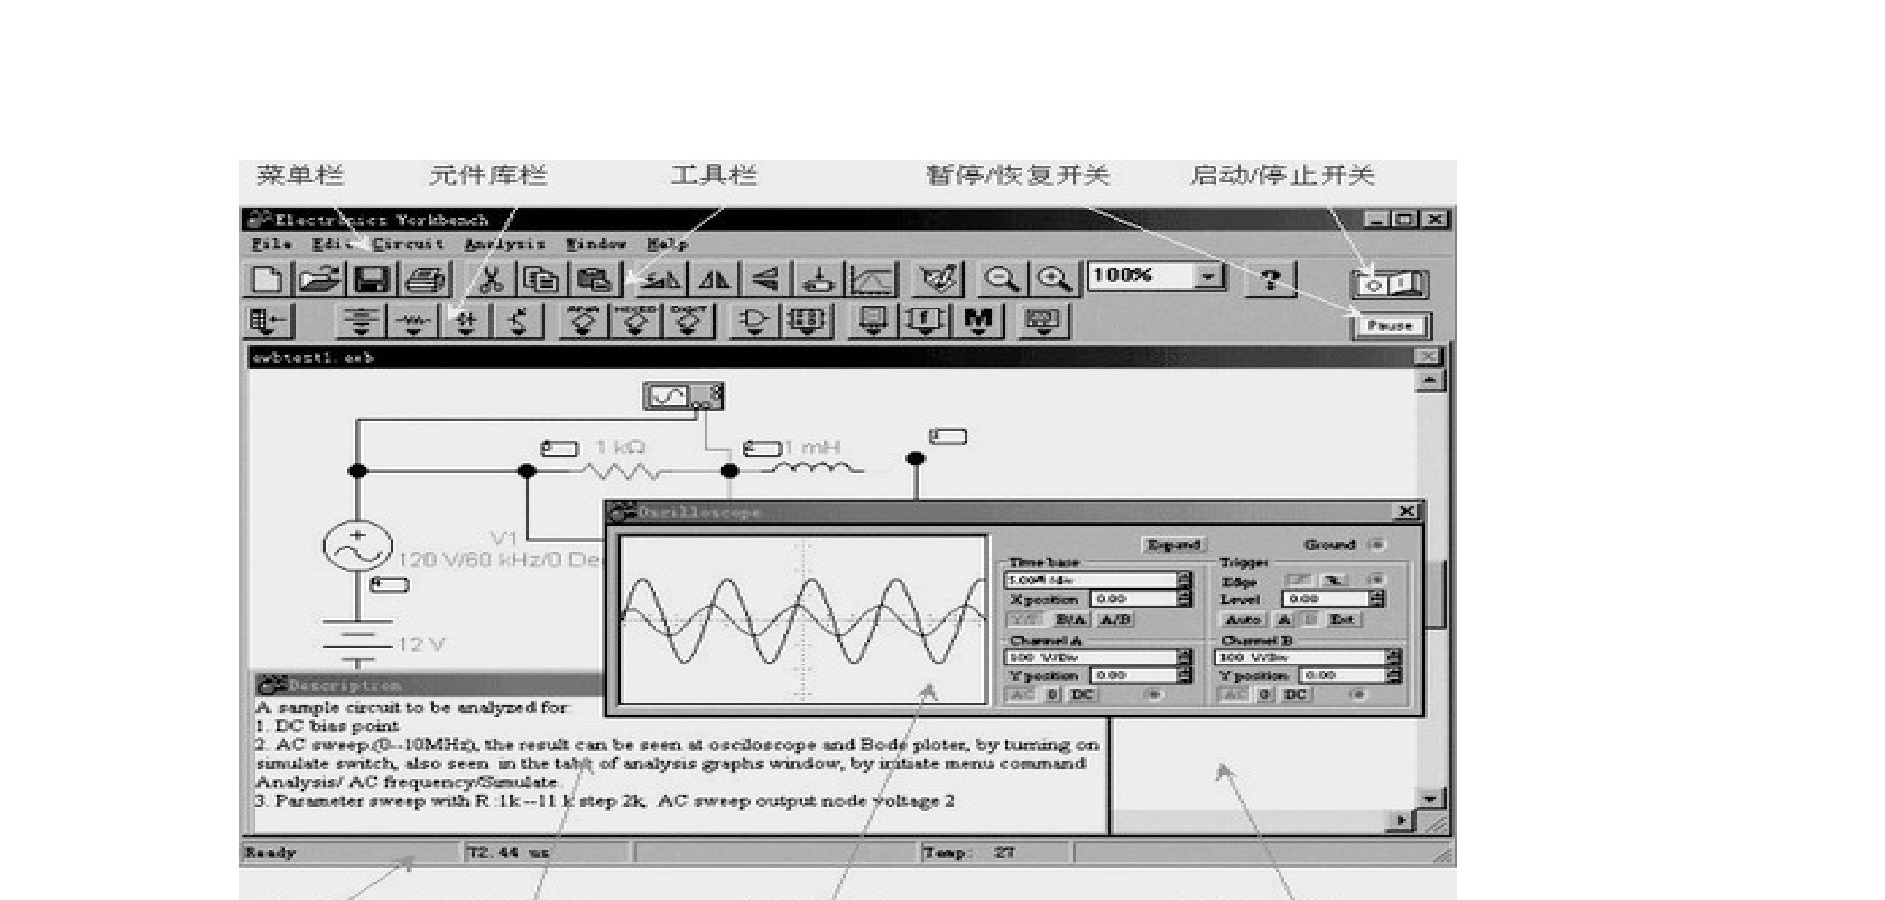The height and width of the screenshot is (900, 1885).
Task: Open the Logic Gates parts bin
Action: click(x=755, y=322)
